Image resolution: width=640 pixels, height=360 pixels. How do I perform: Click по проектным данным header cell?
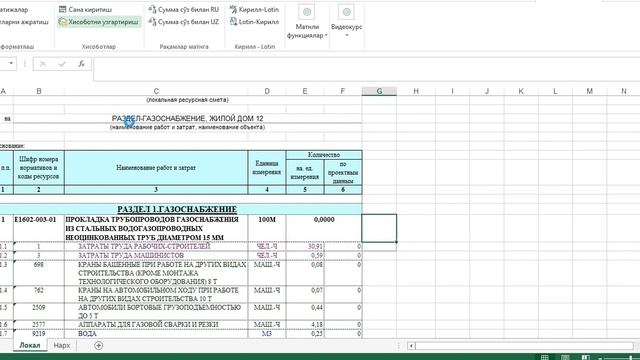(x=343, y=172)
